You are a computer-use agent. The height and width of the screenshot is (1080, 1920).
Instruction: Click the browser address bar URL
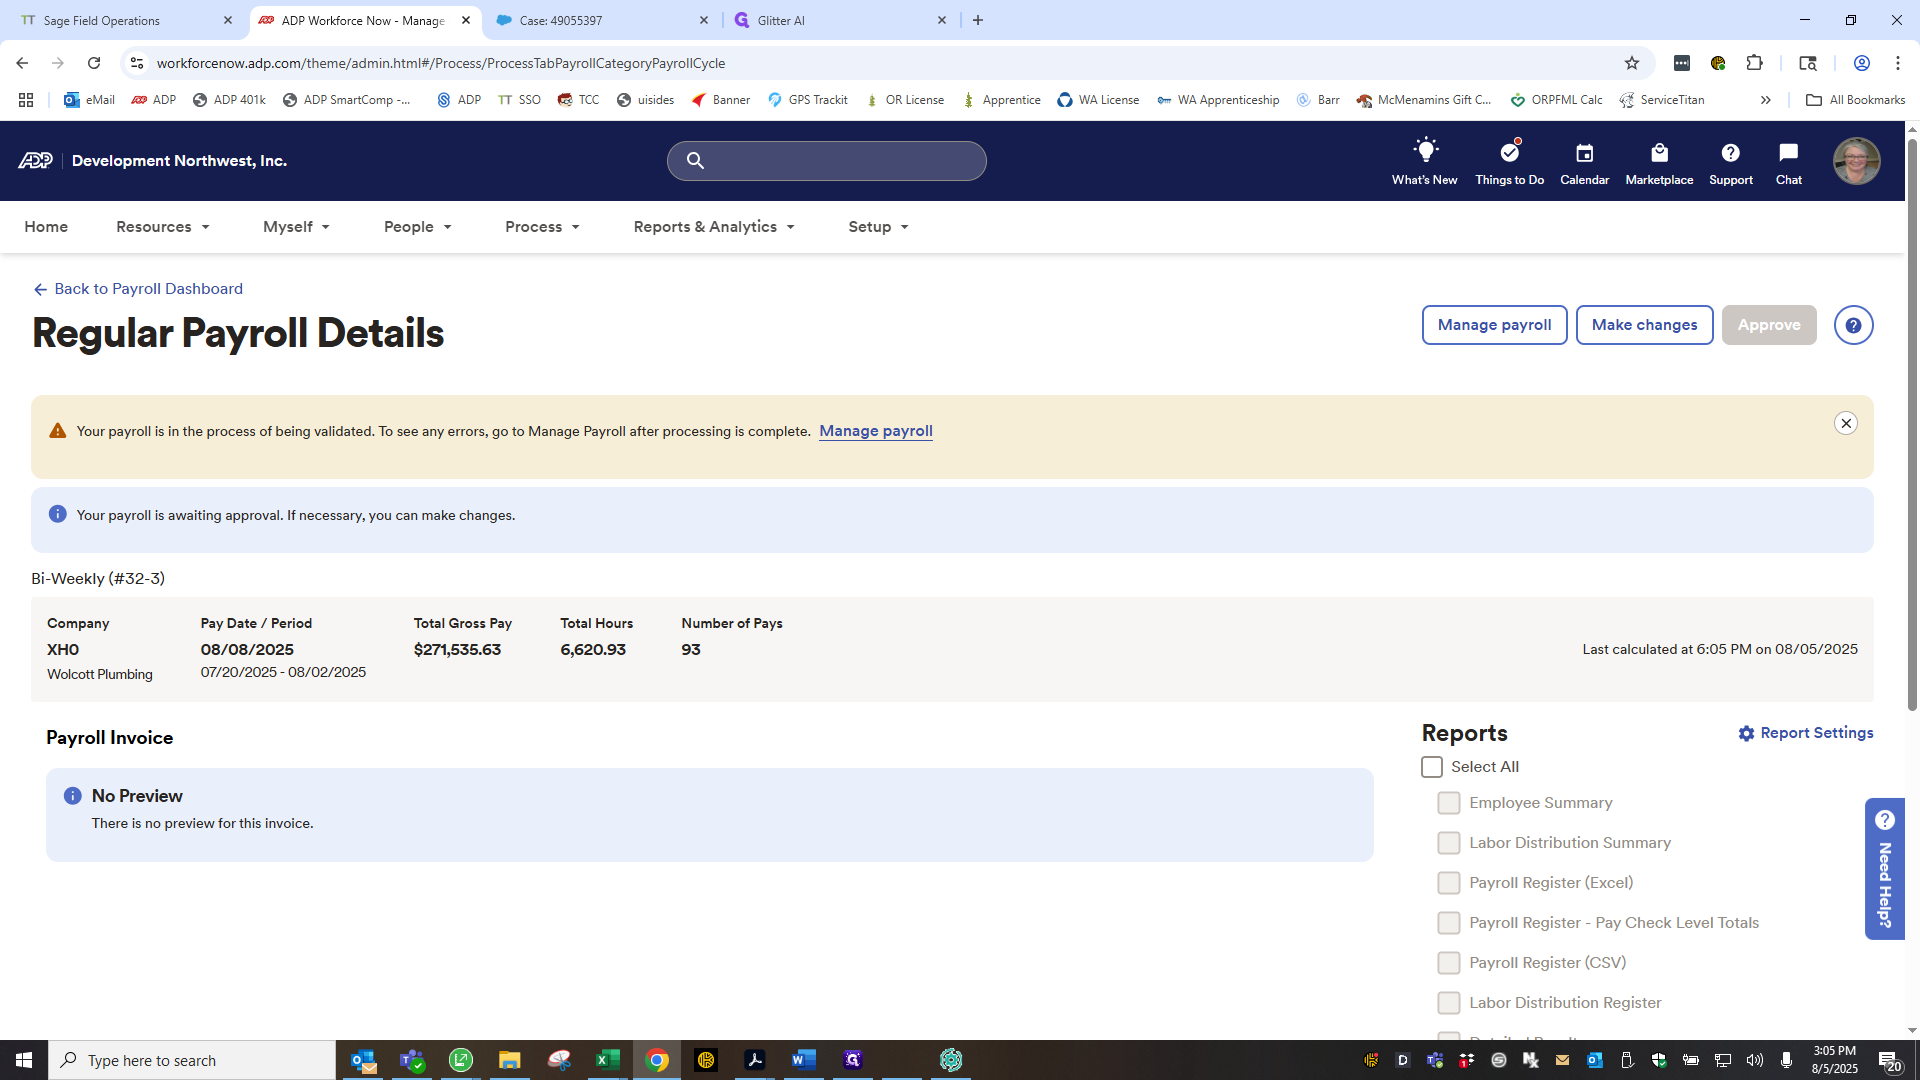[x=441, y=63]
